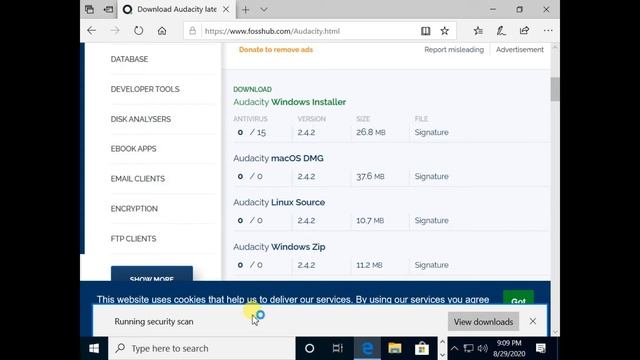640x360 pixels.
Task: Click the page vertical scrollbar thumb
Action: coord(555,89)
